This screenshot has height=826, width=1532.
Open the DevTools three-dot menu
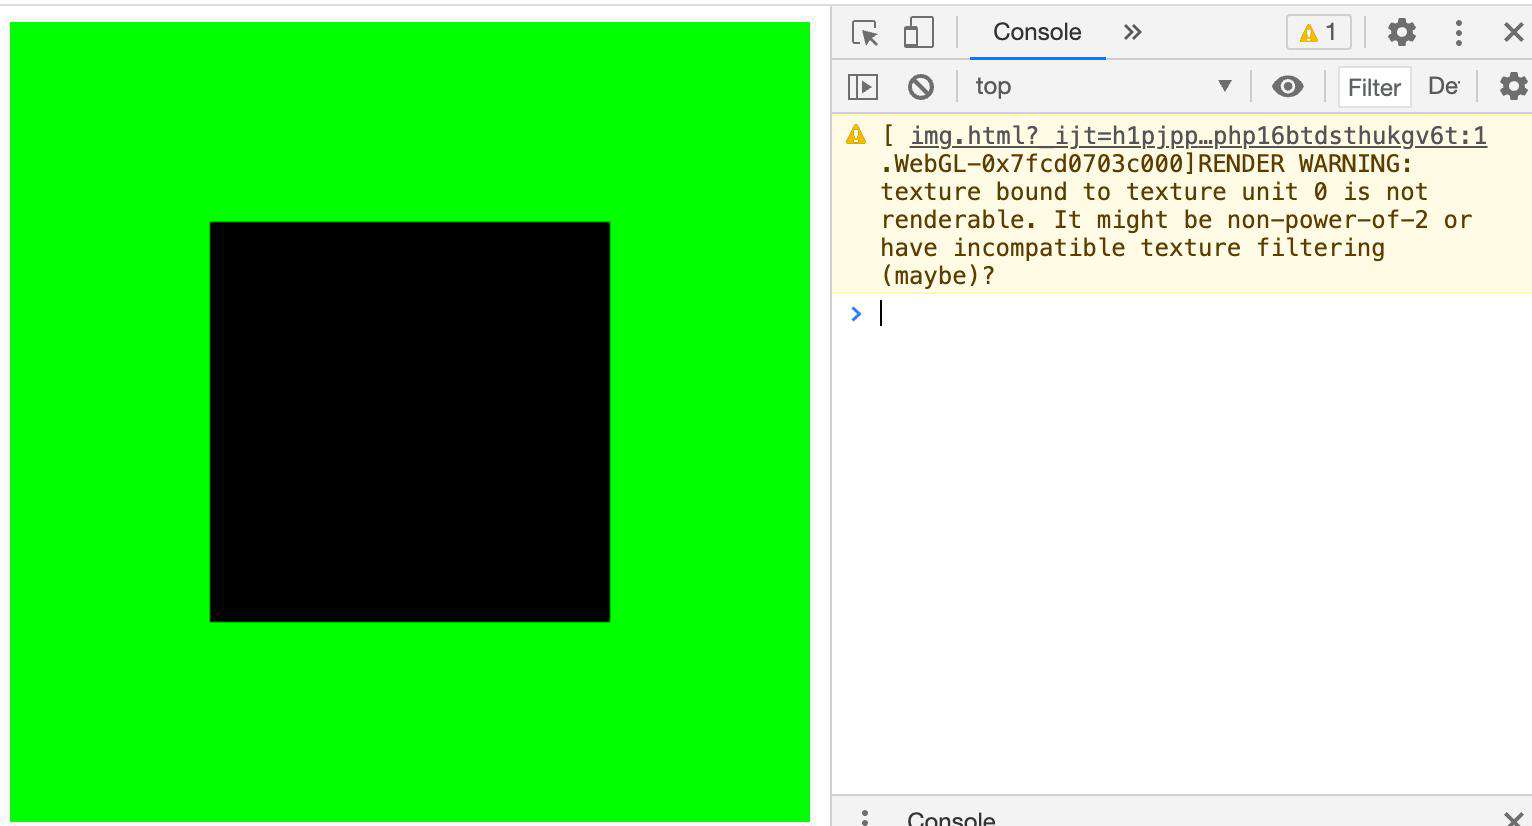(1459, 33)
